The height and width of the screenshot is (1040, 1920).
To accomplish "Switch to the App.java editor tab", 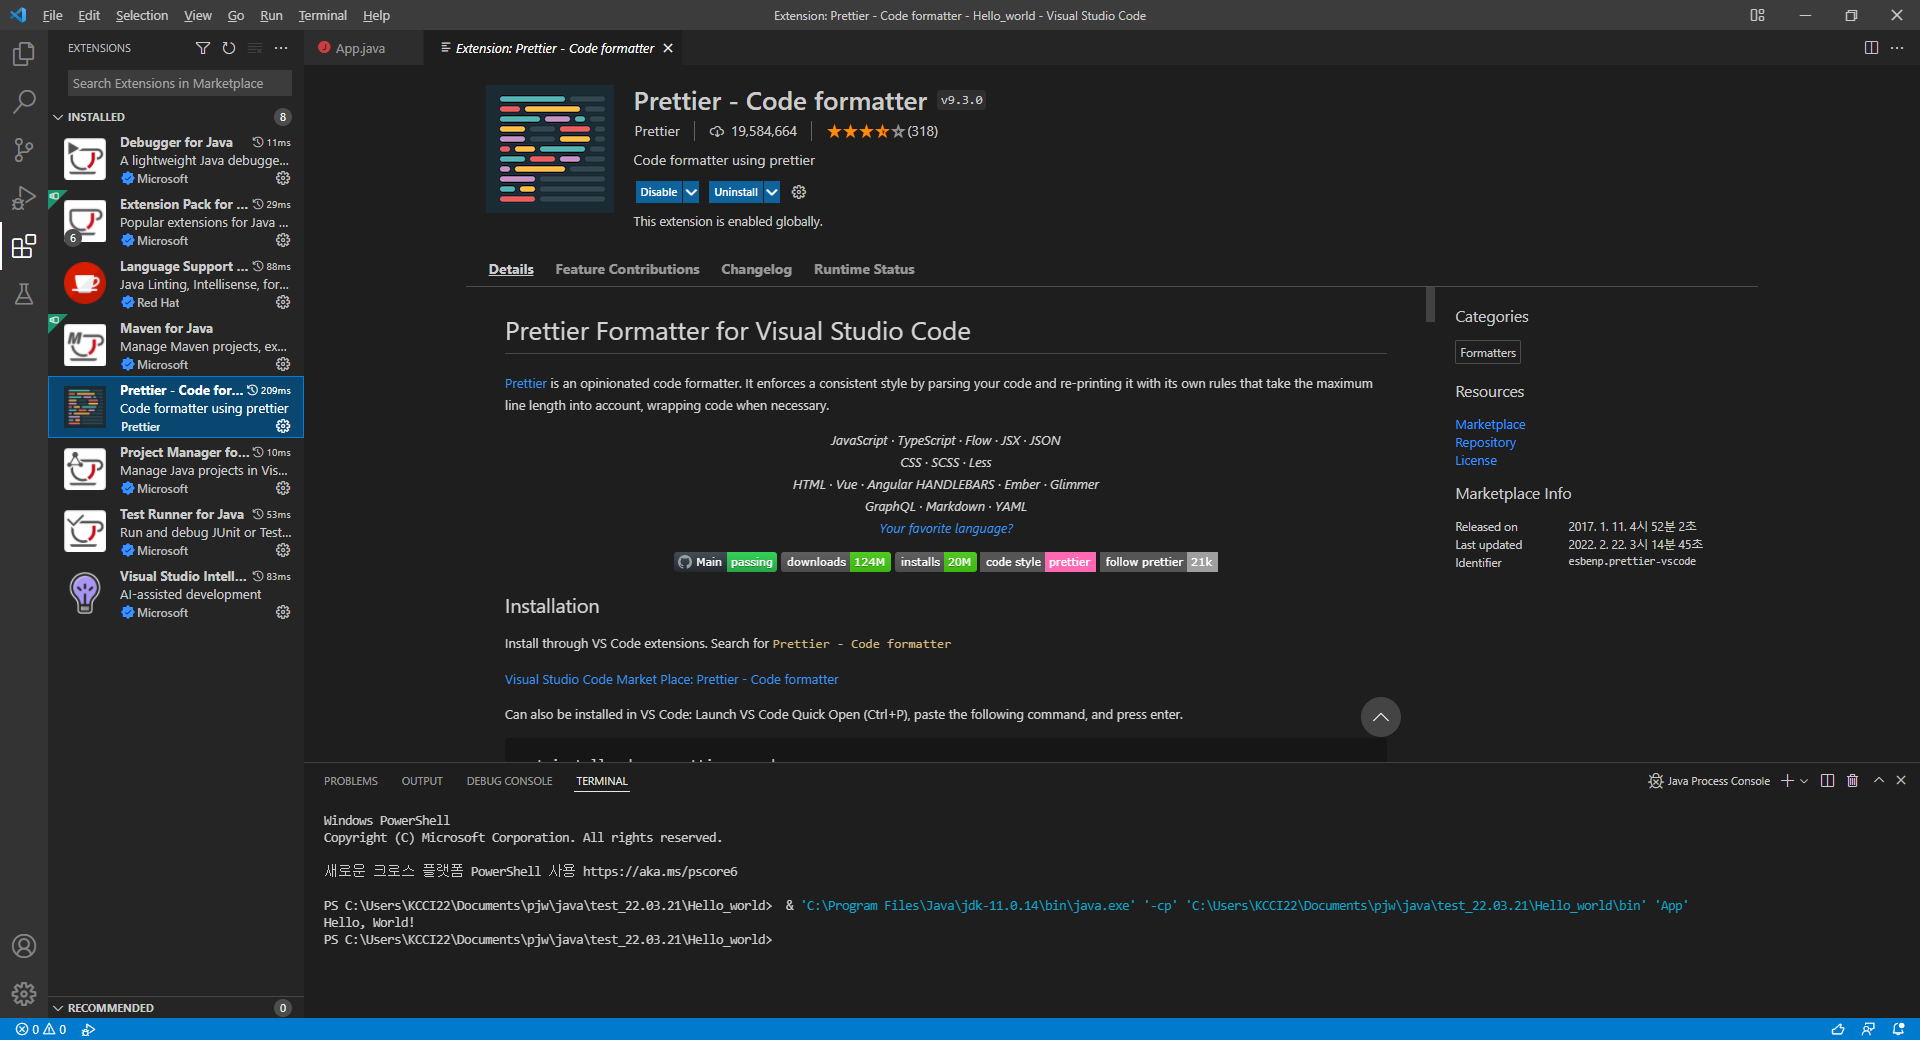I will click(360, 48).
